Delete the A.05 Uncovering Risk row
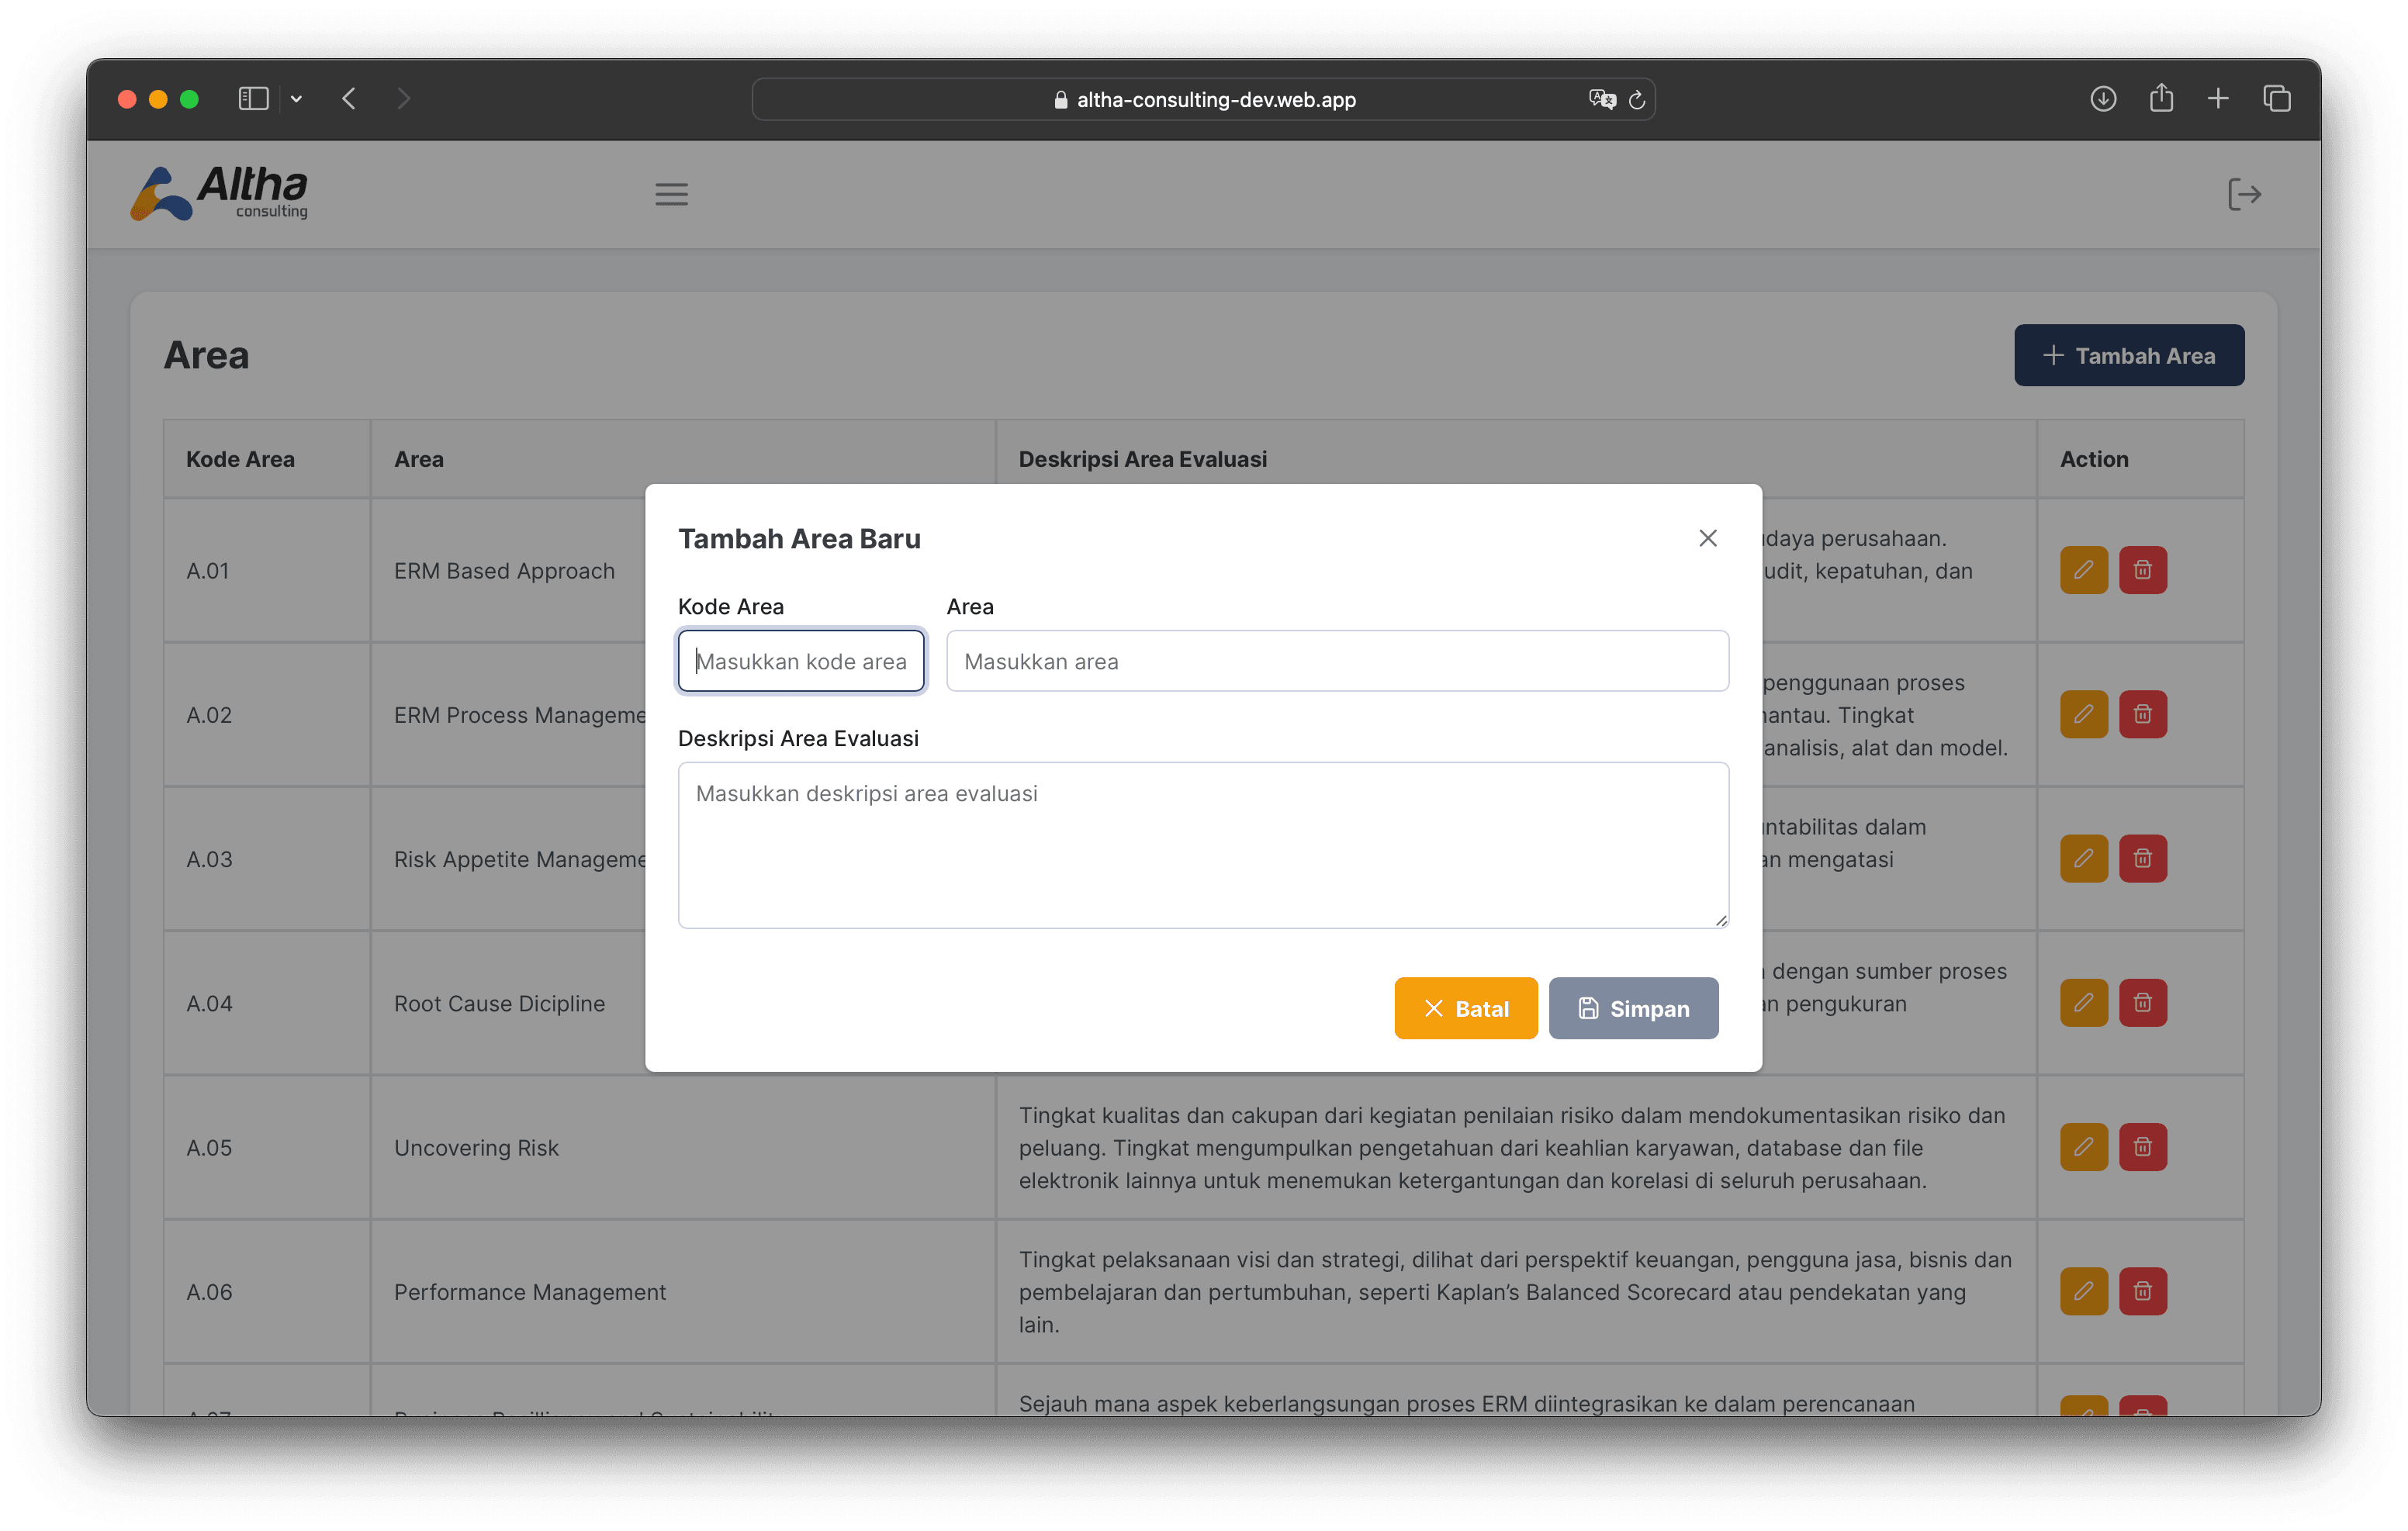The height and width of the screenshot is (1531, 2408). (2142, 1146)
